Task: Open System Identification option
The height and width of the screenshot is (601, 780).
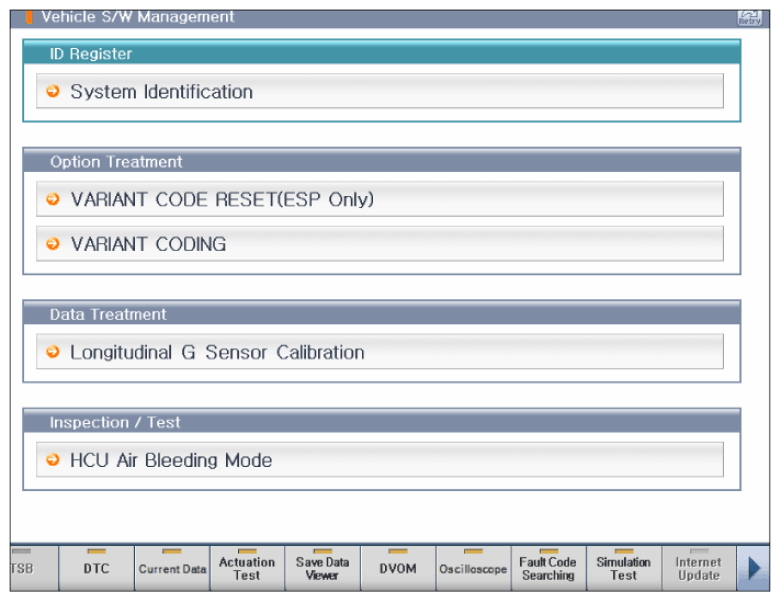Action: pos(380,91)
